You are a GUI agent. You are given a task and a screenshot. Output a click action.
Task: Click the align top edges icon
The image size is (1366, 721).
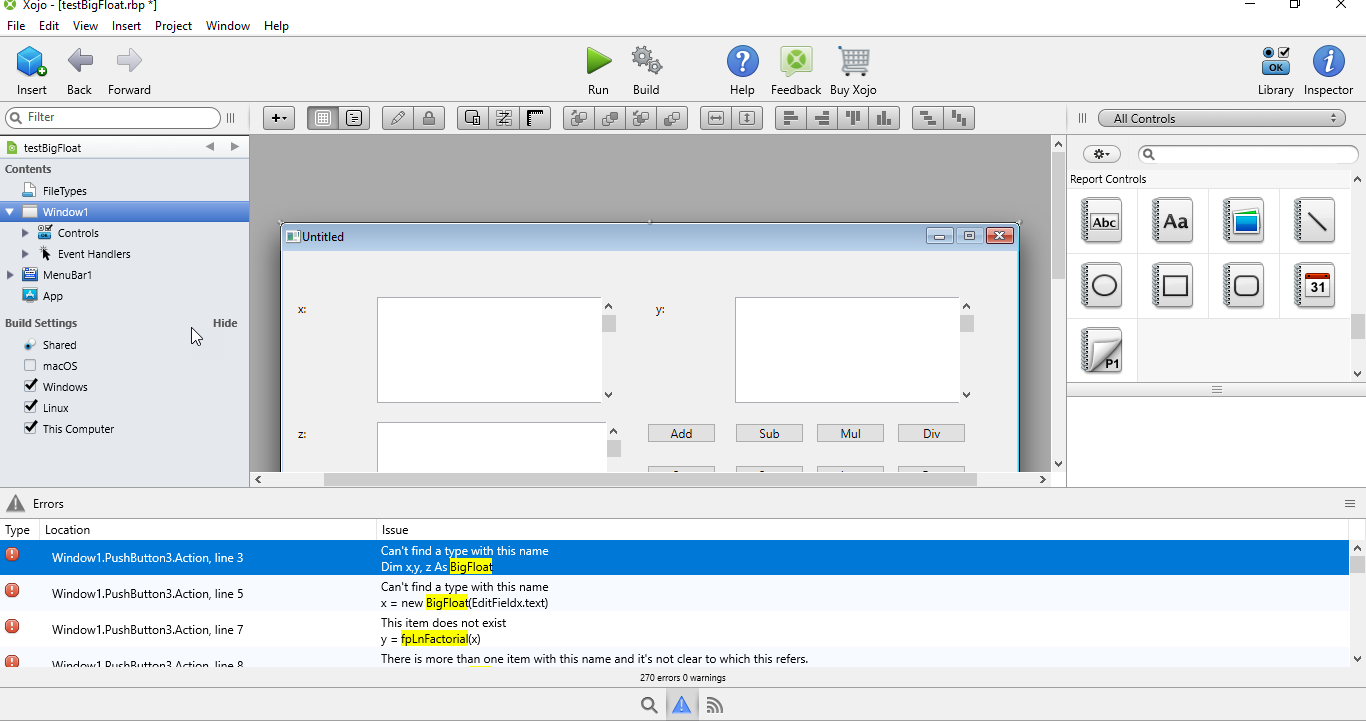853,118
